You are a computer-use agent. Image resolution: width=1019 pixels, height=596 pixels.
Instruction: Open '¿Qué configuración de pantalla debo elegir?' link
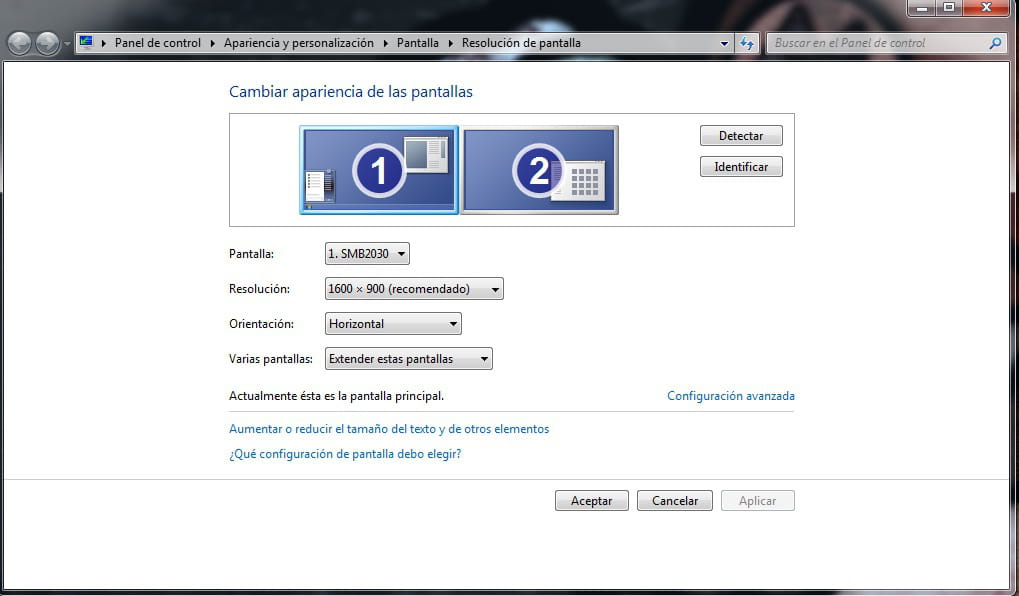[345, 454]
